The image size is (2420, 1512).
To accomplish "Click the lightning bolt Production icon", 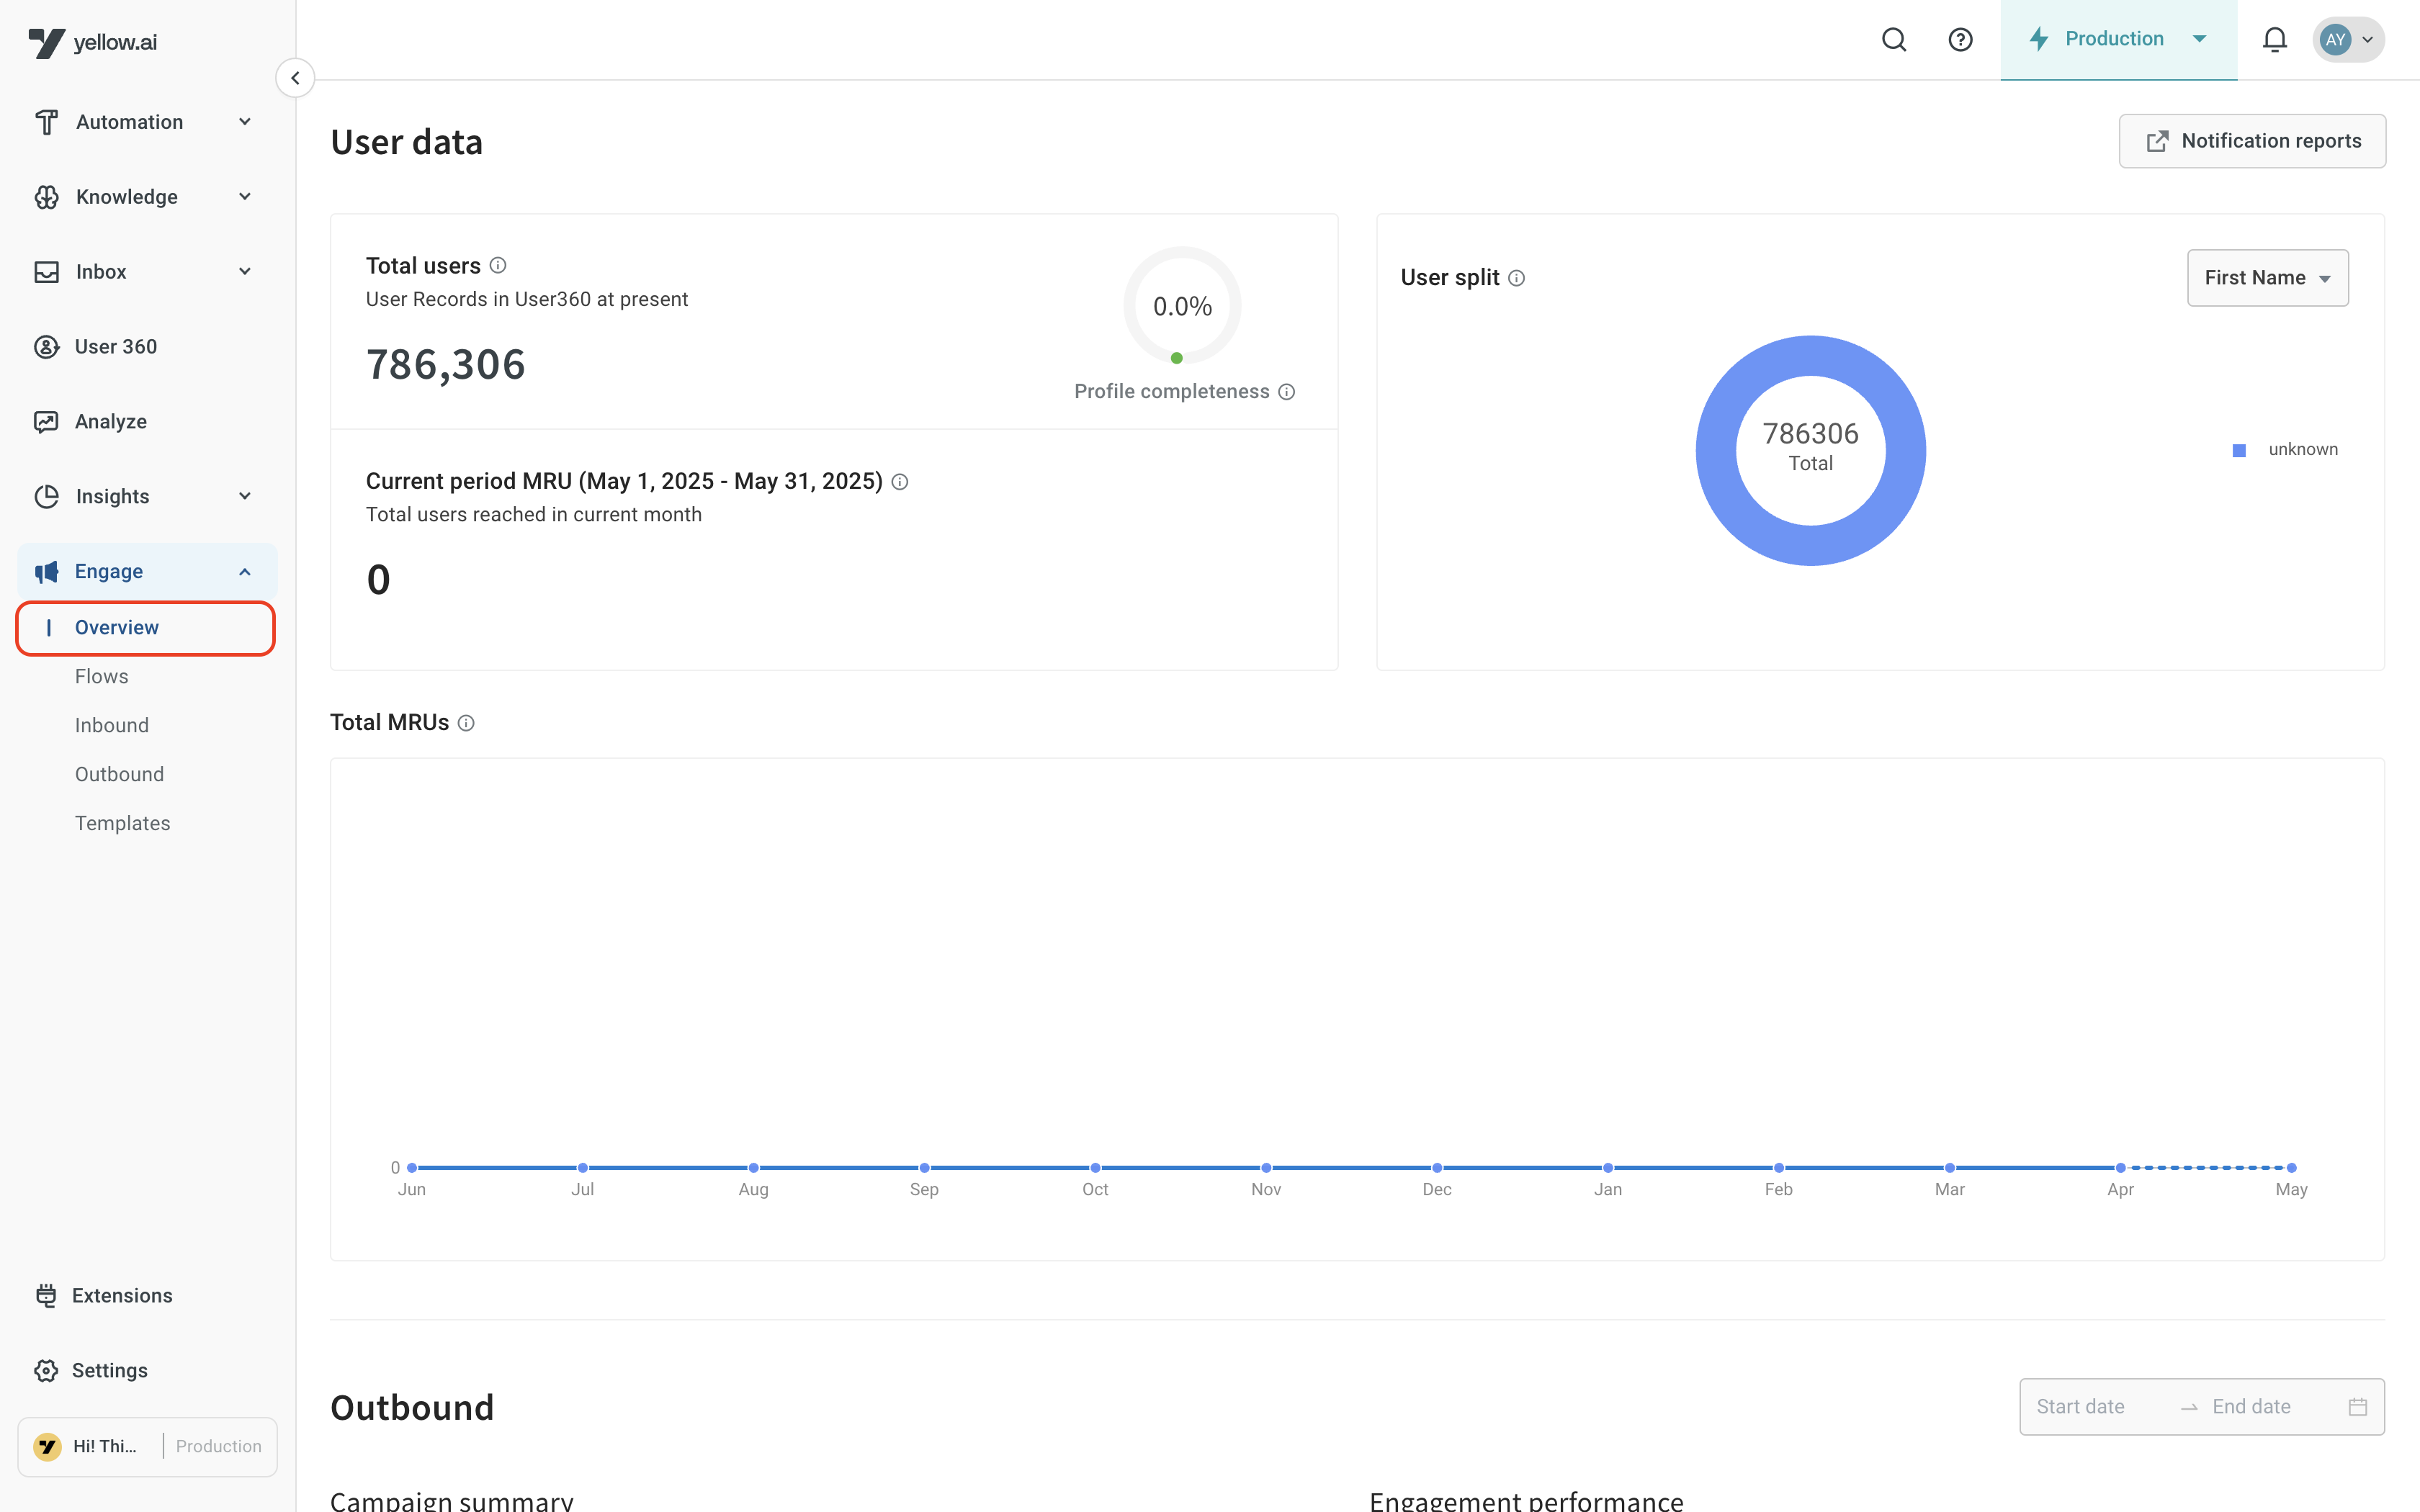I will (2039, 39).
